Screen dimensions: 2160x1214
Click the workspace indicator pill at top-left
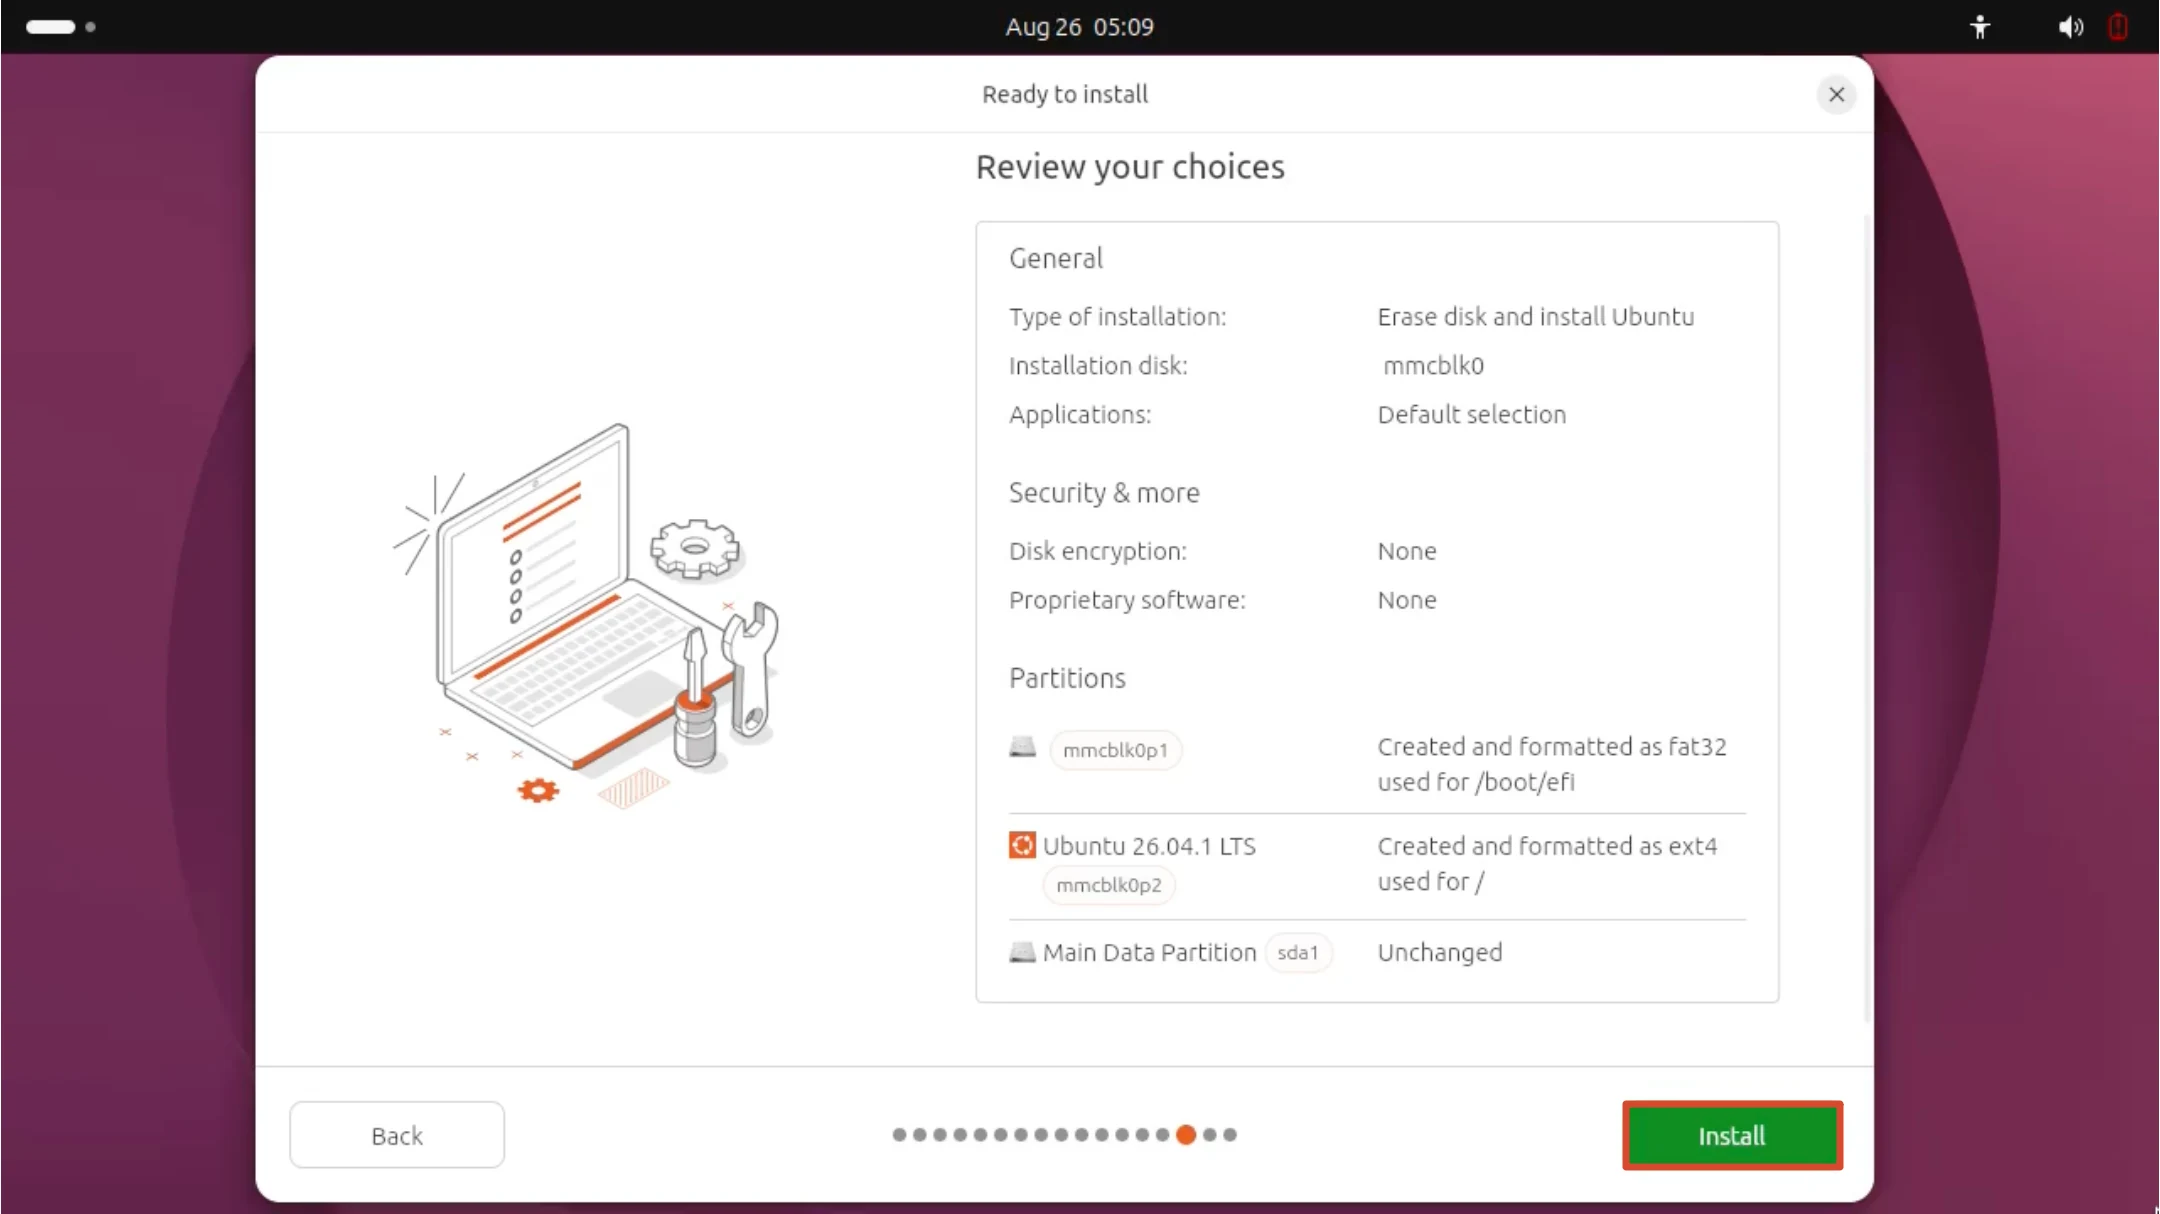pyautogui.click(x=51, y=27)
